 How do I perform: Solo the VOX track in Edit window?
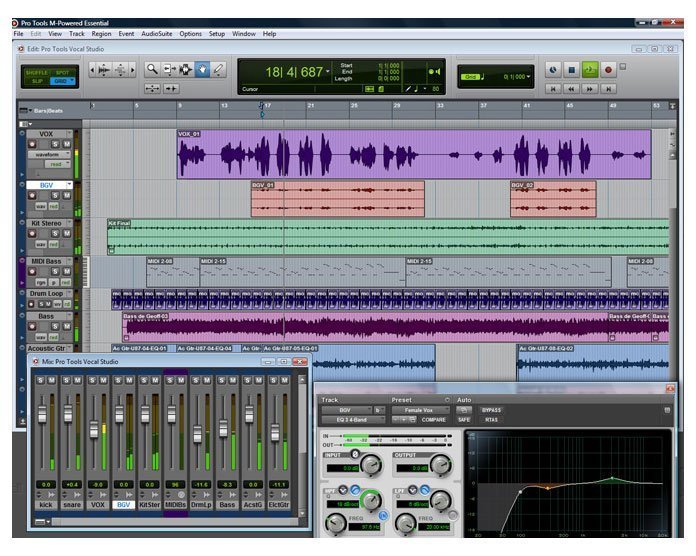click(55, 144)
